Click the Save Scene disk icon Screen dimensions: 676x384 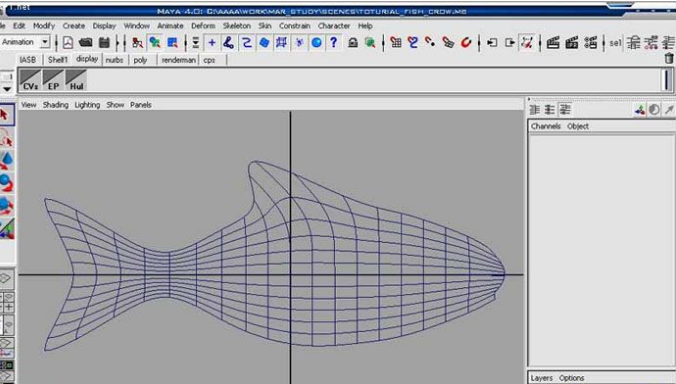(104, 42)
